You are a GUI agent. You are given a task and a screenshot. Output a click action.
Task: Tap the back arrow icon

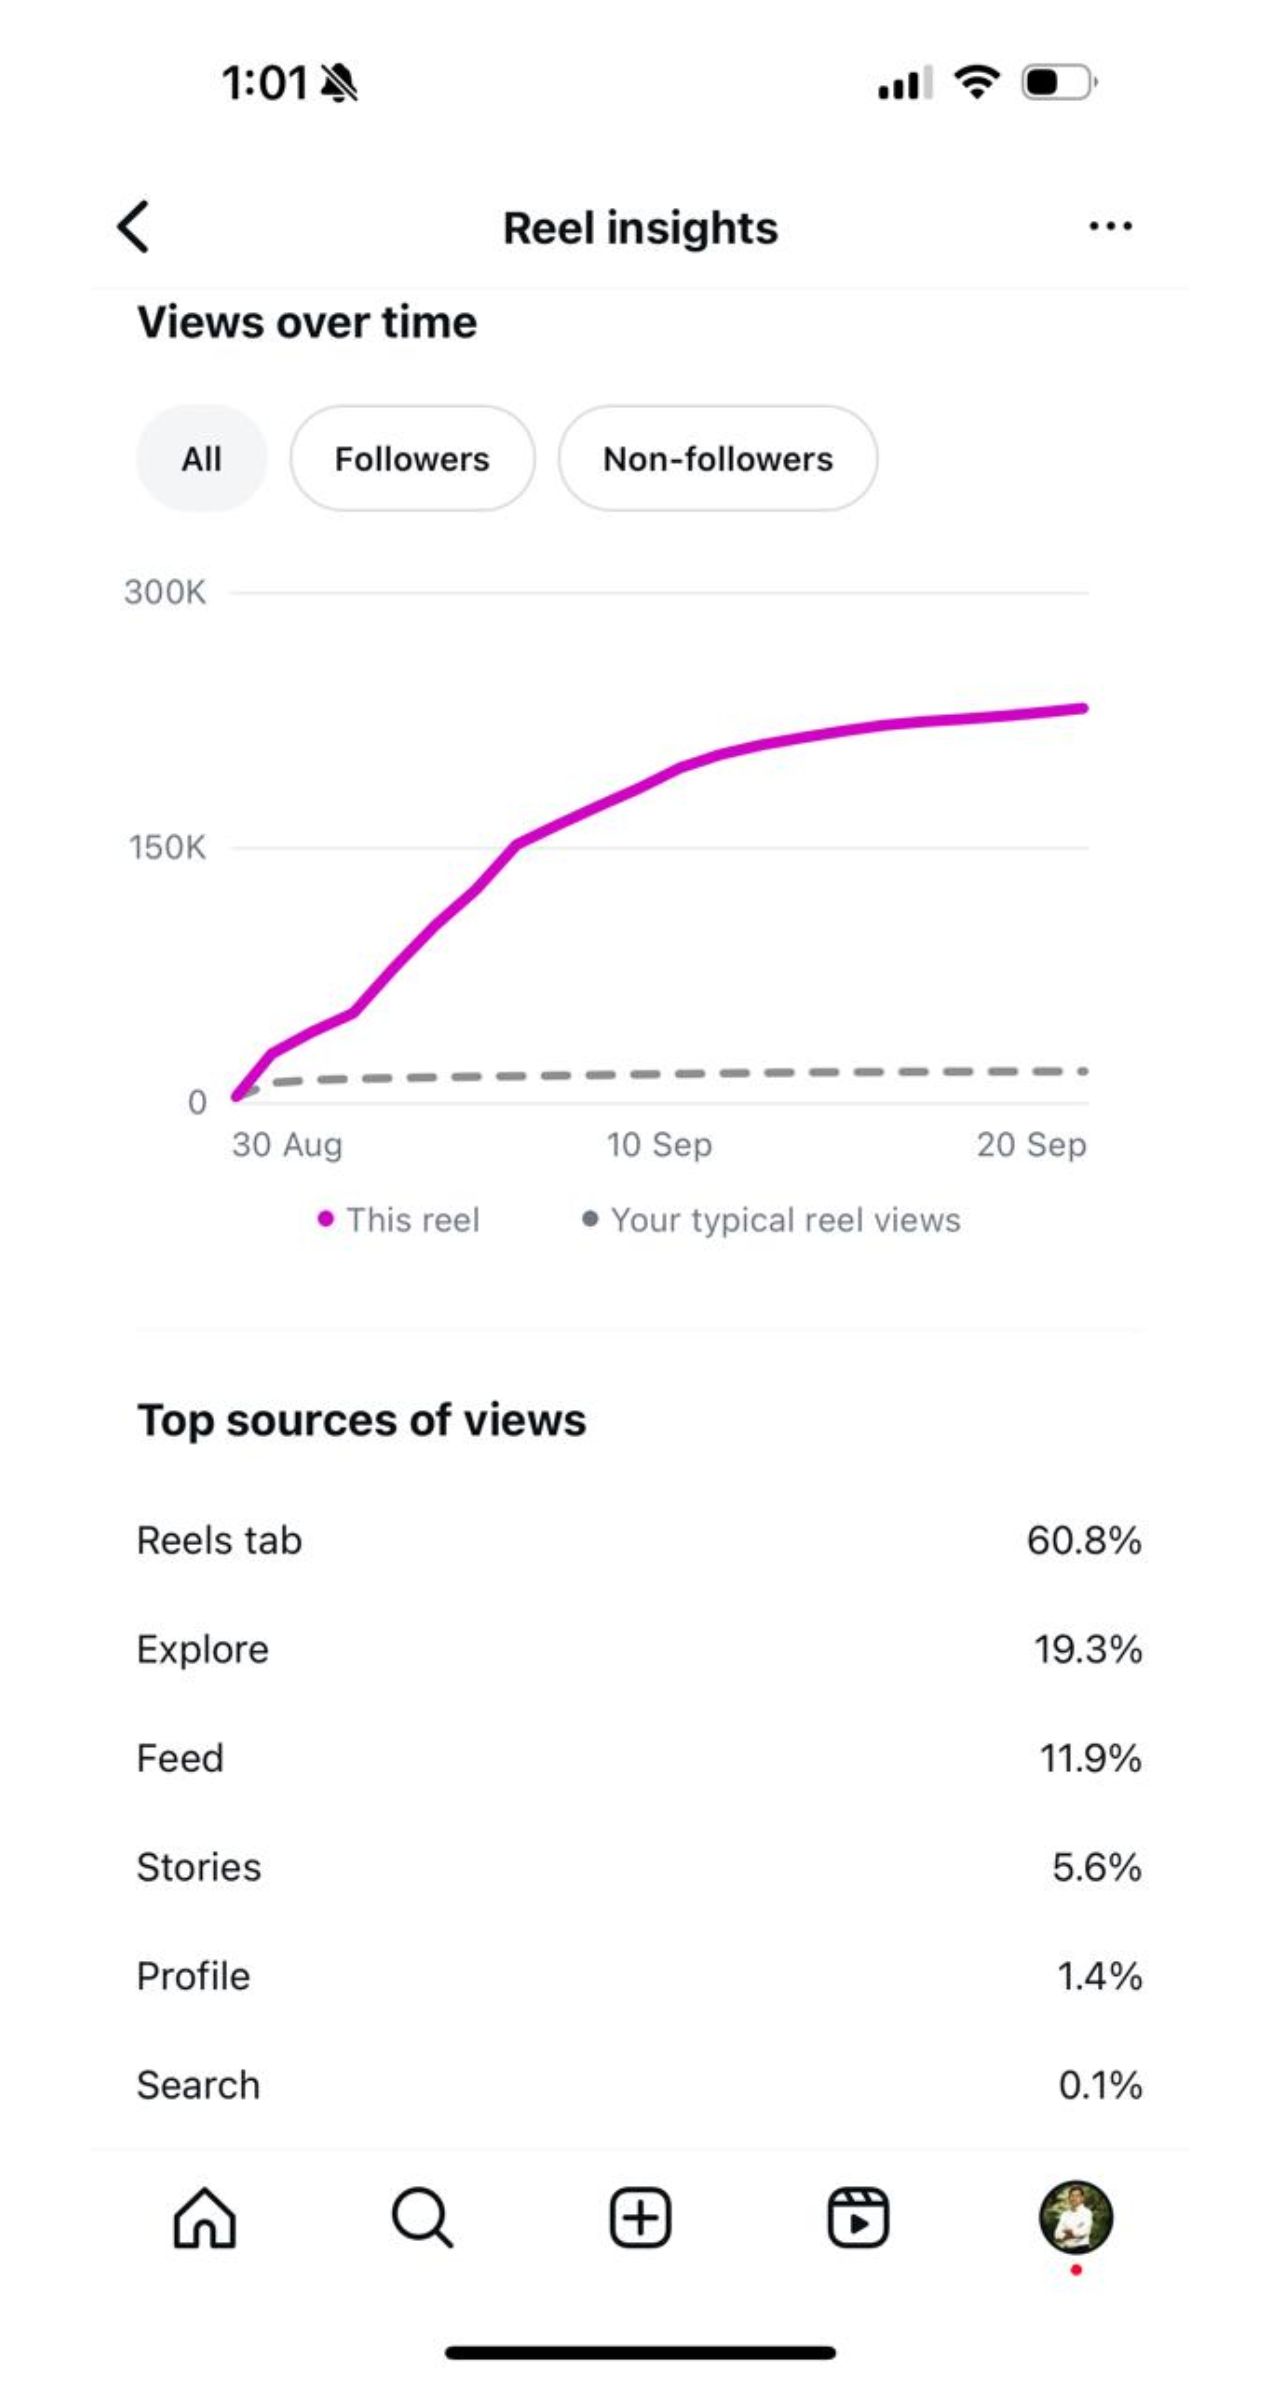tap(134, 226)
